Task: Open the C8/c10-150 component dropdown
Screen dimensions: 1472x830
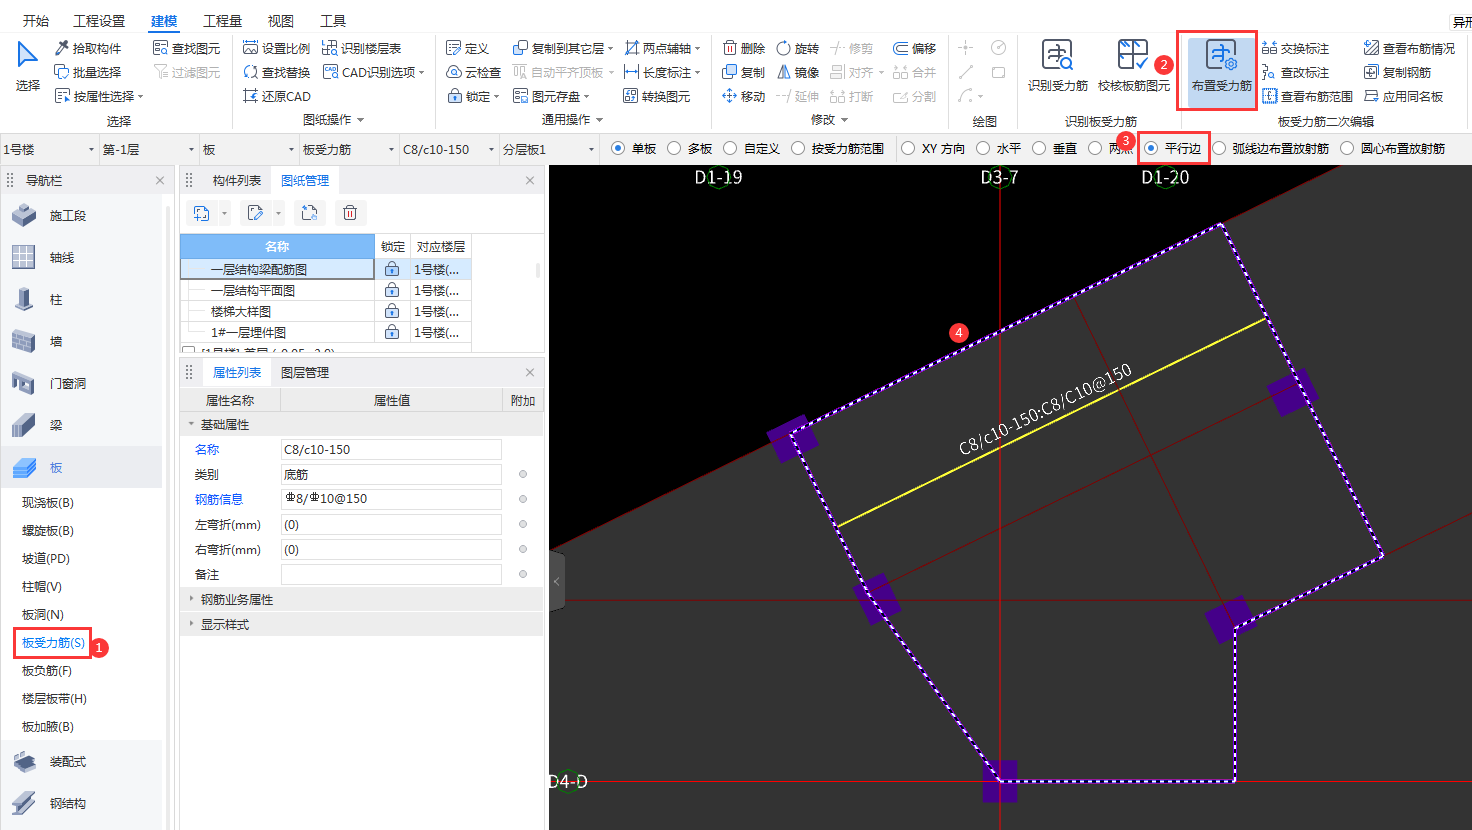Action: coord(448,149)
